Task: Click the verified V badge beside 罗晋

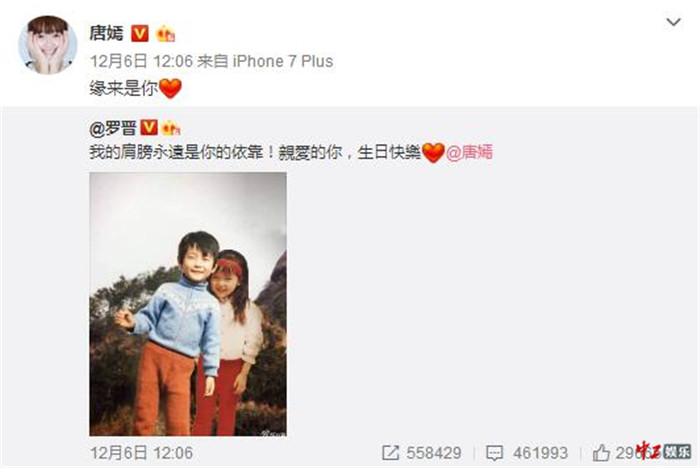Action: [149, 128]
